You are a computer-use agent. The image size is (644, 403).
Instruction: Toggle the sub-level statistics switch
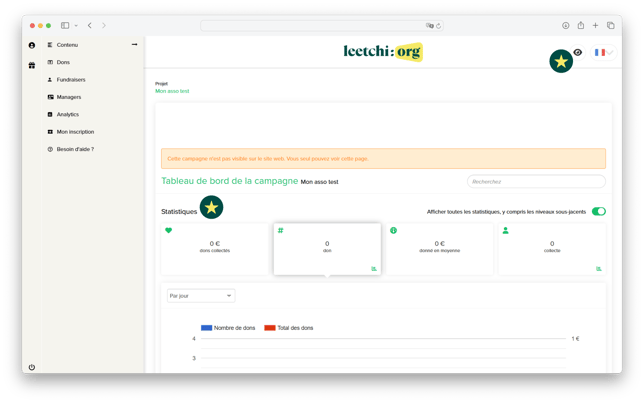[598, 212]
